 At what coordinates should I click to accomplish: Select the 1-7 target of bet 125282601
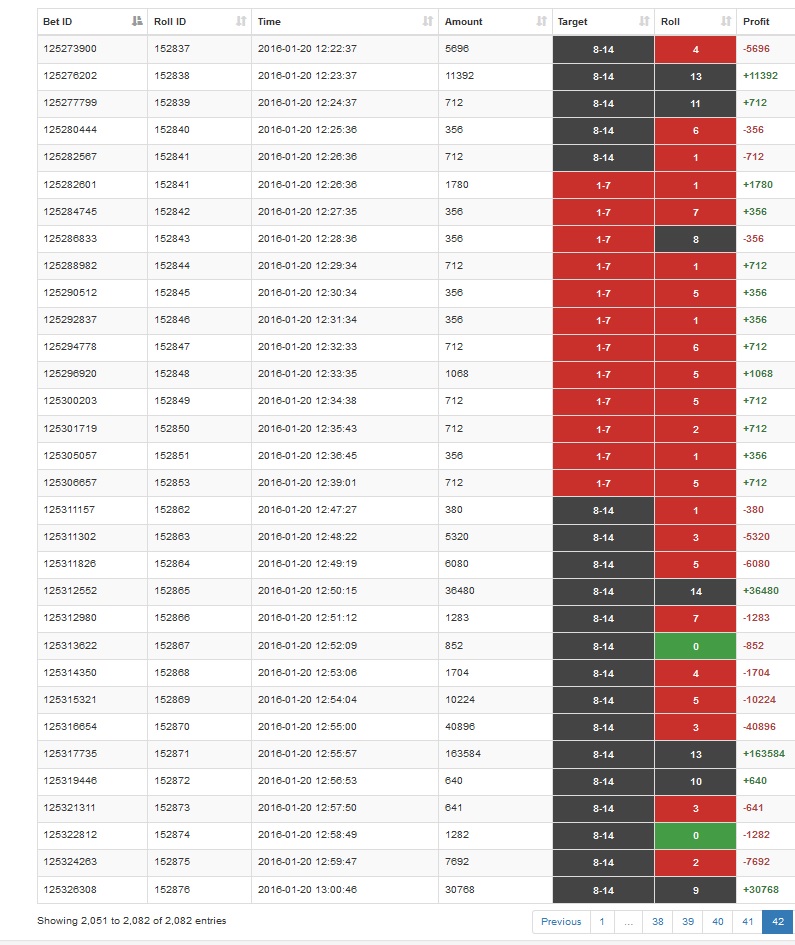[x=603, y=185]
